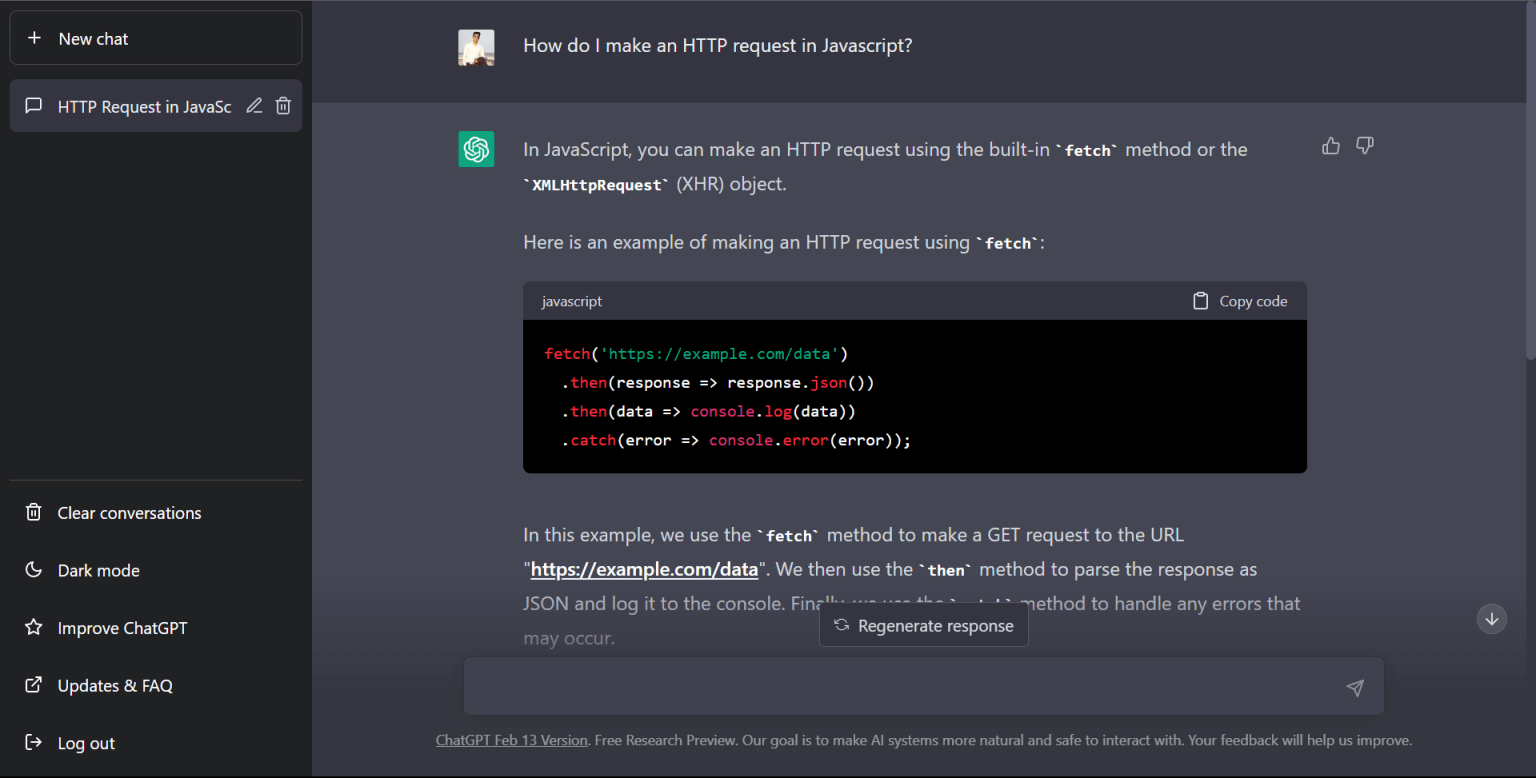Open the ChatGPT Feb 13 Version link
Viewport: 1536px width, 778px height.
click(511, 740)
